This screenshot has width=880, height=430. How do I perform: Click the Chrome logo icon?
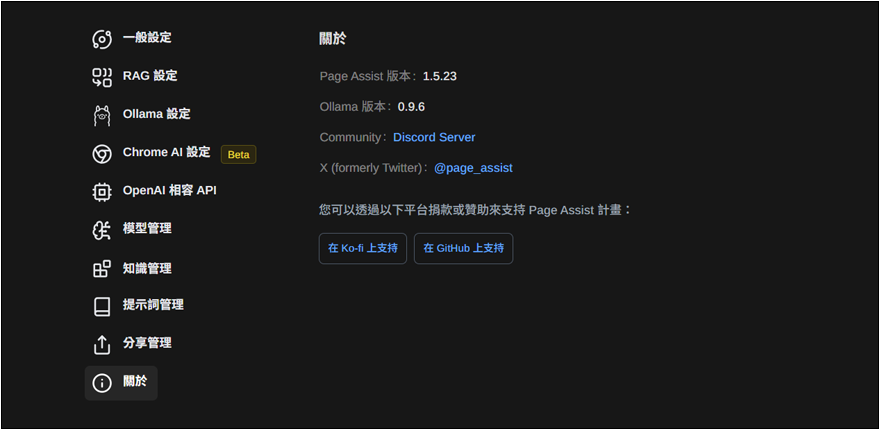102,153
